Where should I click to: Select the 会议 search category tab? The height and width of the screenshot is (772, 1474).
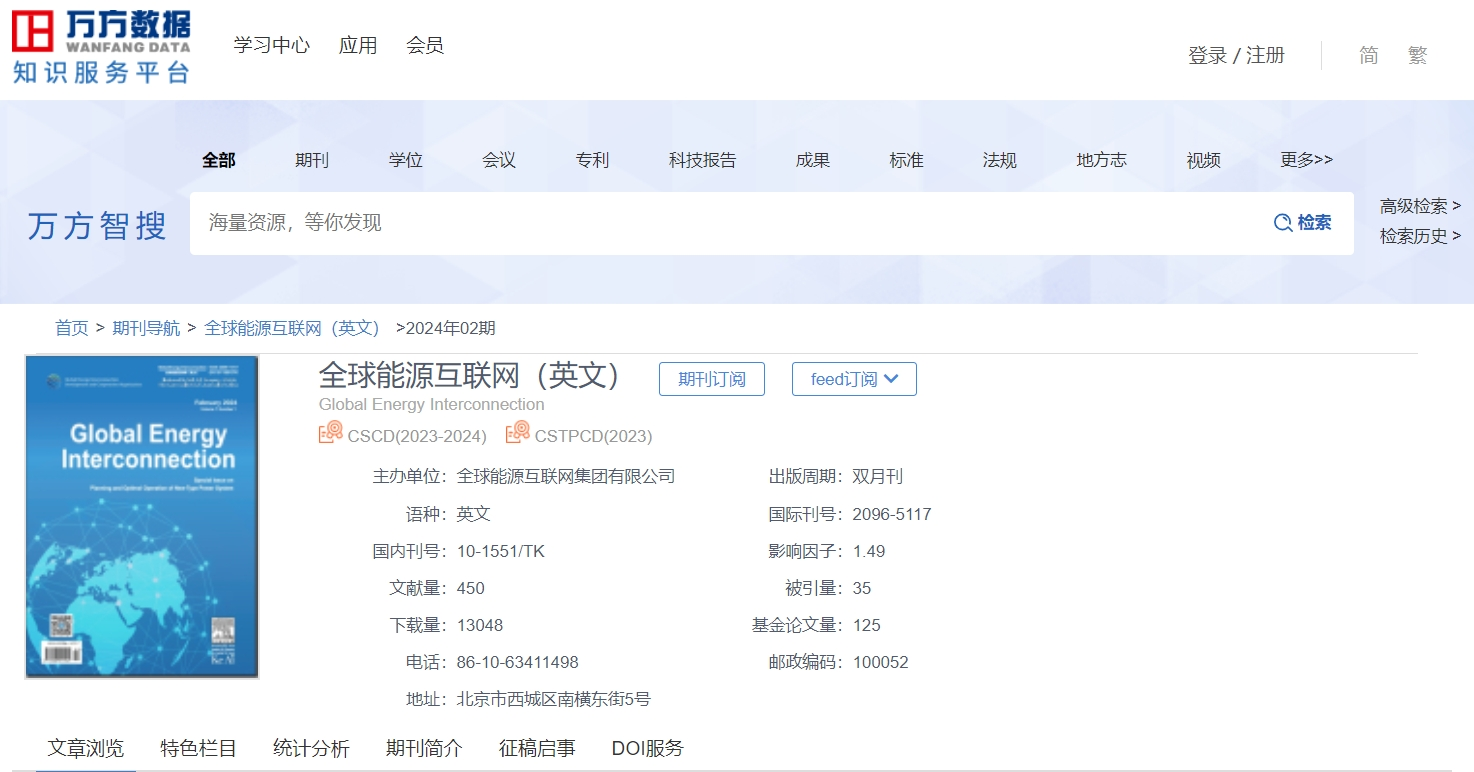(x=499, y=160)
